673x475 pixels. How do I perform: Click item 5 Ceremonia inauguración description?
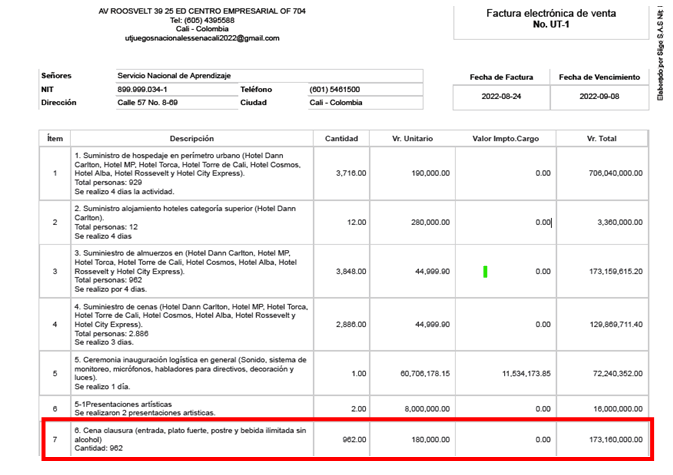[190, 373]
